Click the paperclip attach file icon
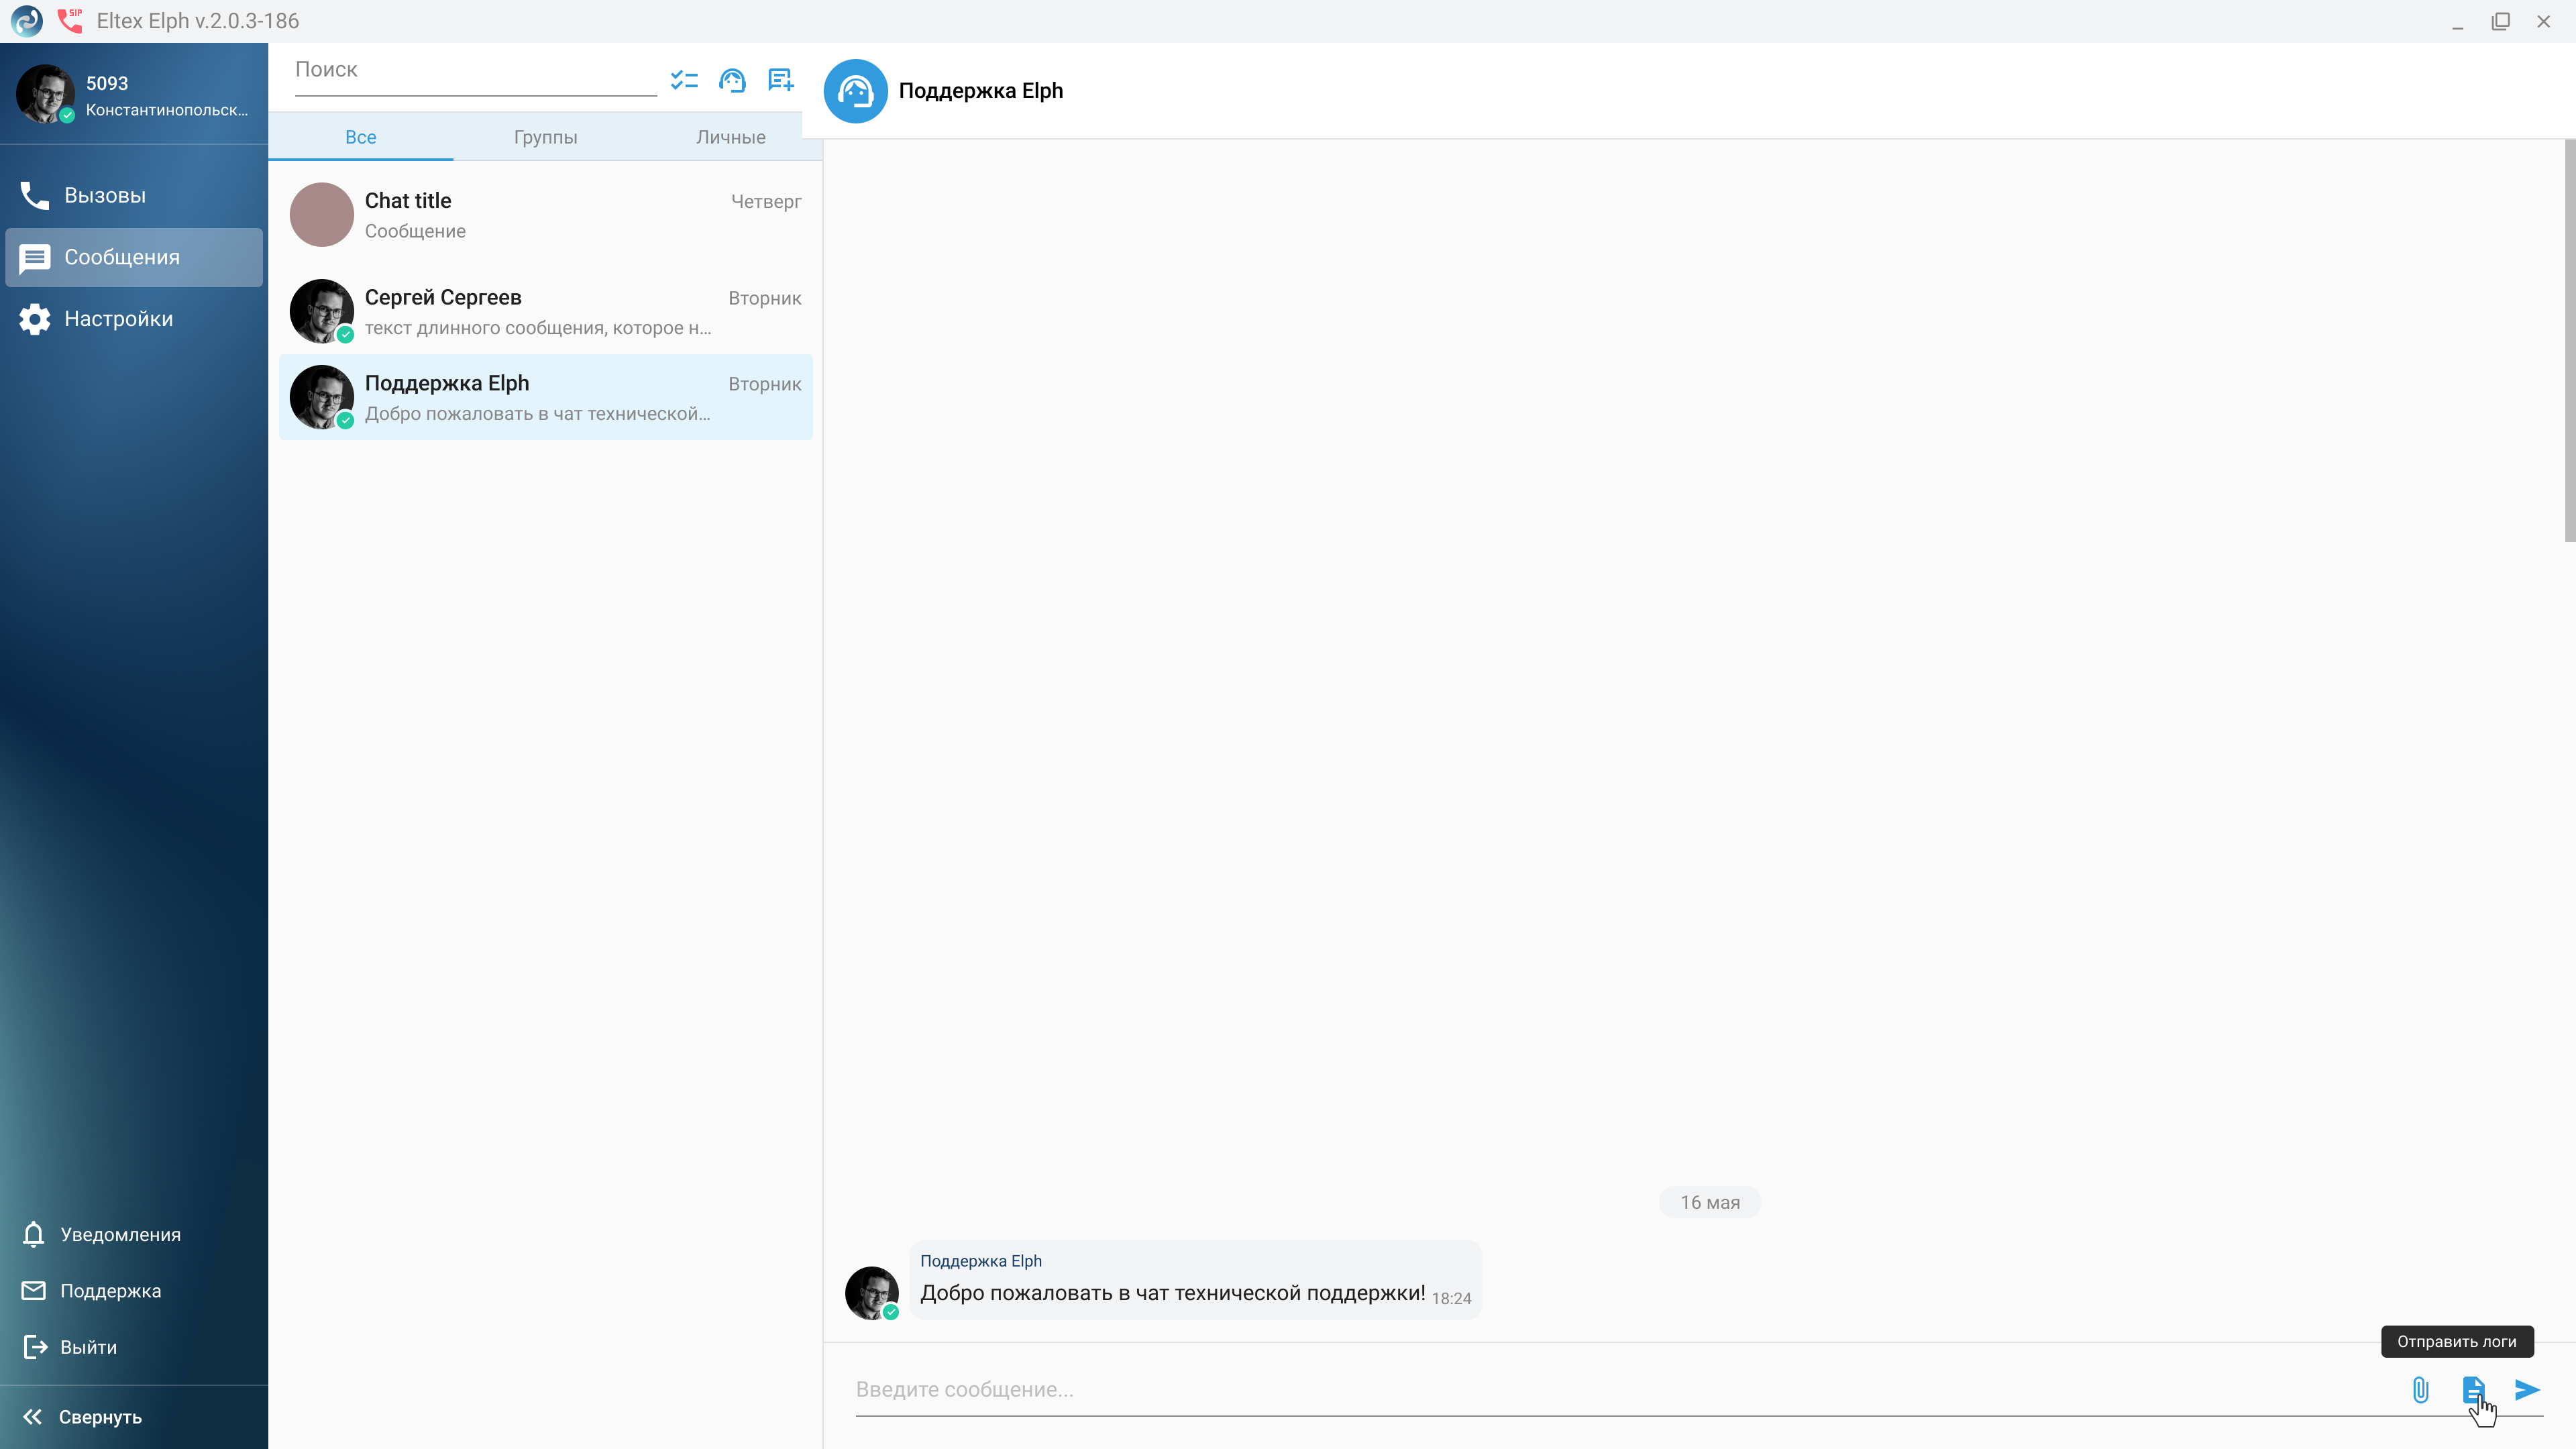This screenshot has width=2576, height=1449. pos(2420,1389)
